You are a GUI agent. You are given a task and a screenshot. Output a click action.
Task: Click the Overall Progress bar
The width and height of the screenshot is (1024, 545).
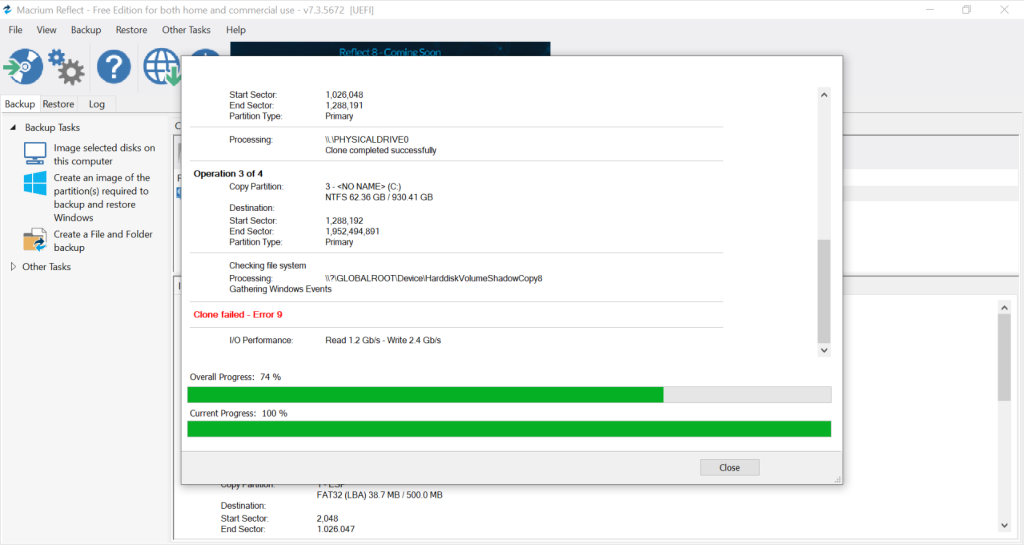pos(508,394)
